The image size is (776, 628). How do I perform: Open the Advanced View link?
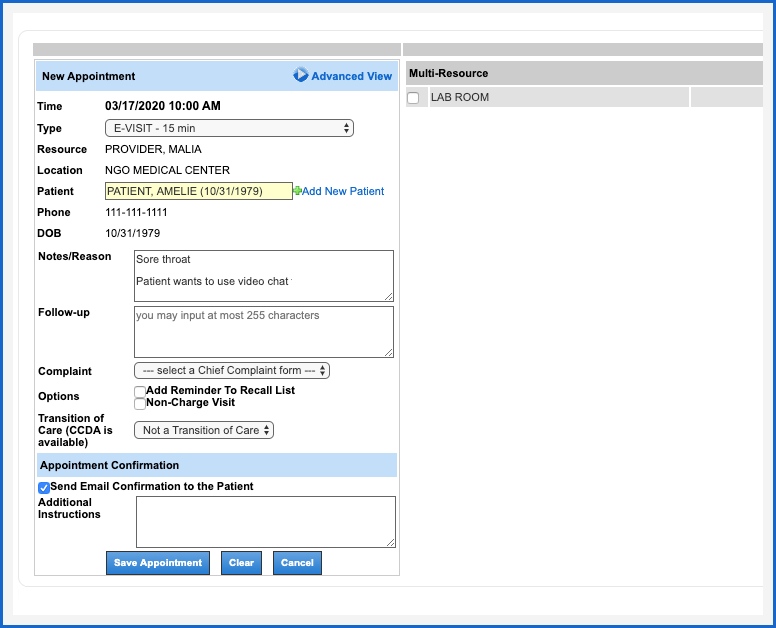coord(351,76)
